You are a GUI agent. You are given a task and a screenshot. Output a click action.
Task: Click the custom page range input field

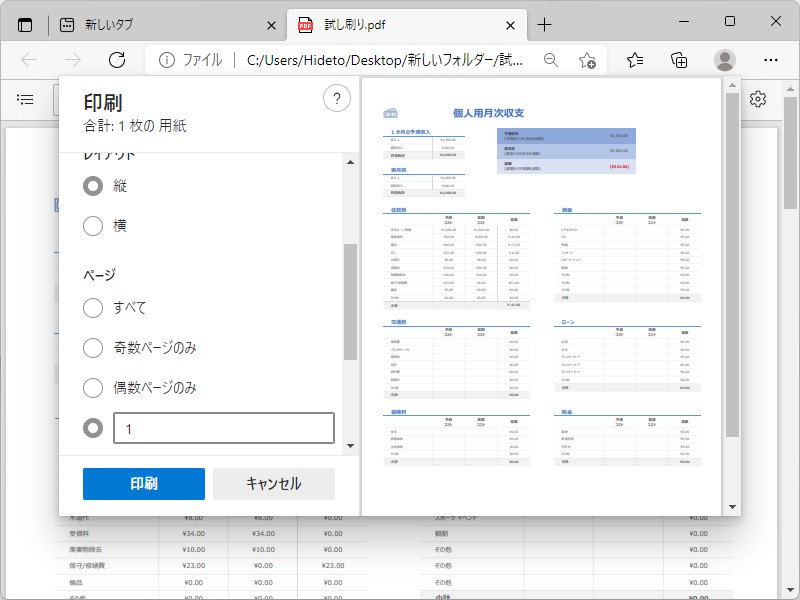point(223,427)
